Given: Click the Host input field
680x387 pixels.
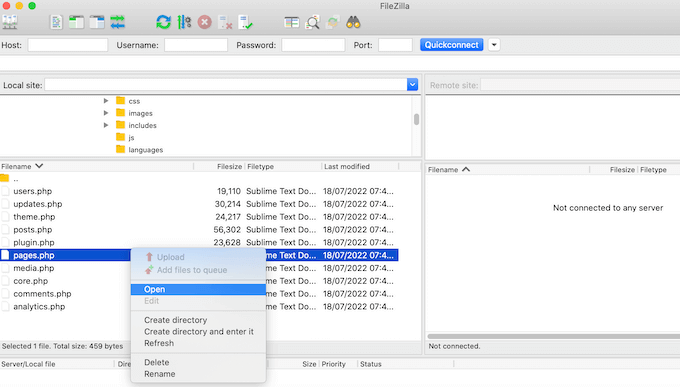Looking at the screenshot, I should point(68,45).
